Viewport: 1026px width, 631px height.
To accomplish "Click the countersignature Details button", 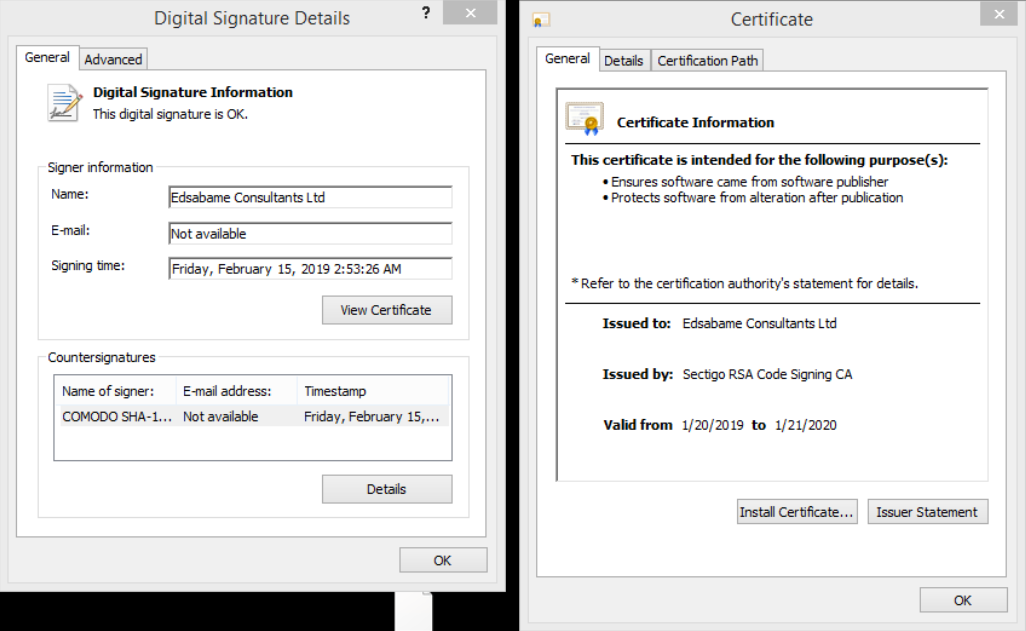I will [x=386, y=489].
